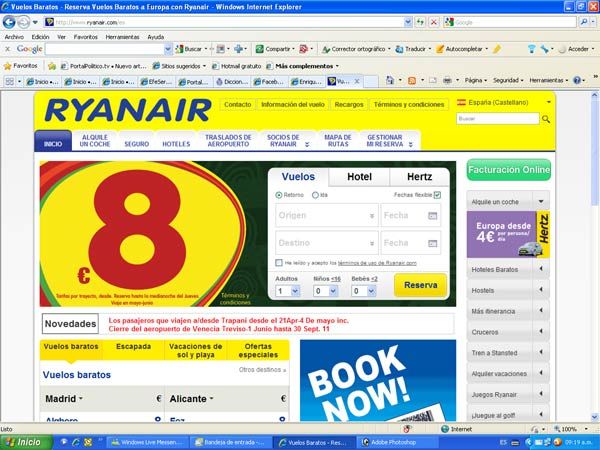Screen dimensions: 600x450
Task: Click the Ryanair site search magnifier icon
Action: click(x=546, y=119)
